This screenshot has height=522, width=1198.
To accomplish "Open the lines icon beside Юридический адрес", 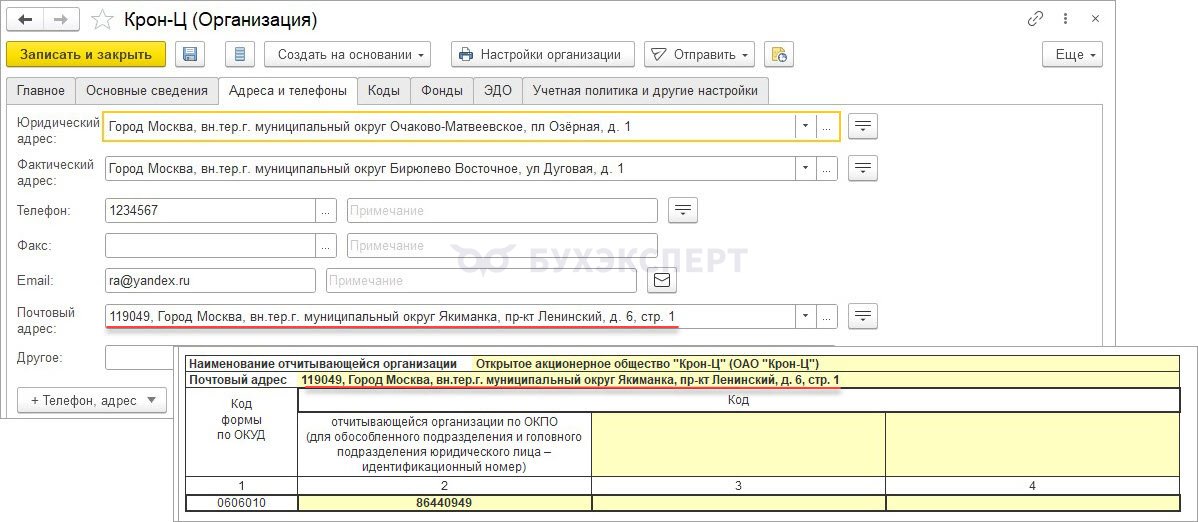I will [863, 126].
